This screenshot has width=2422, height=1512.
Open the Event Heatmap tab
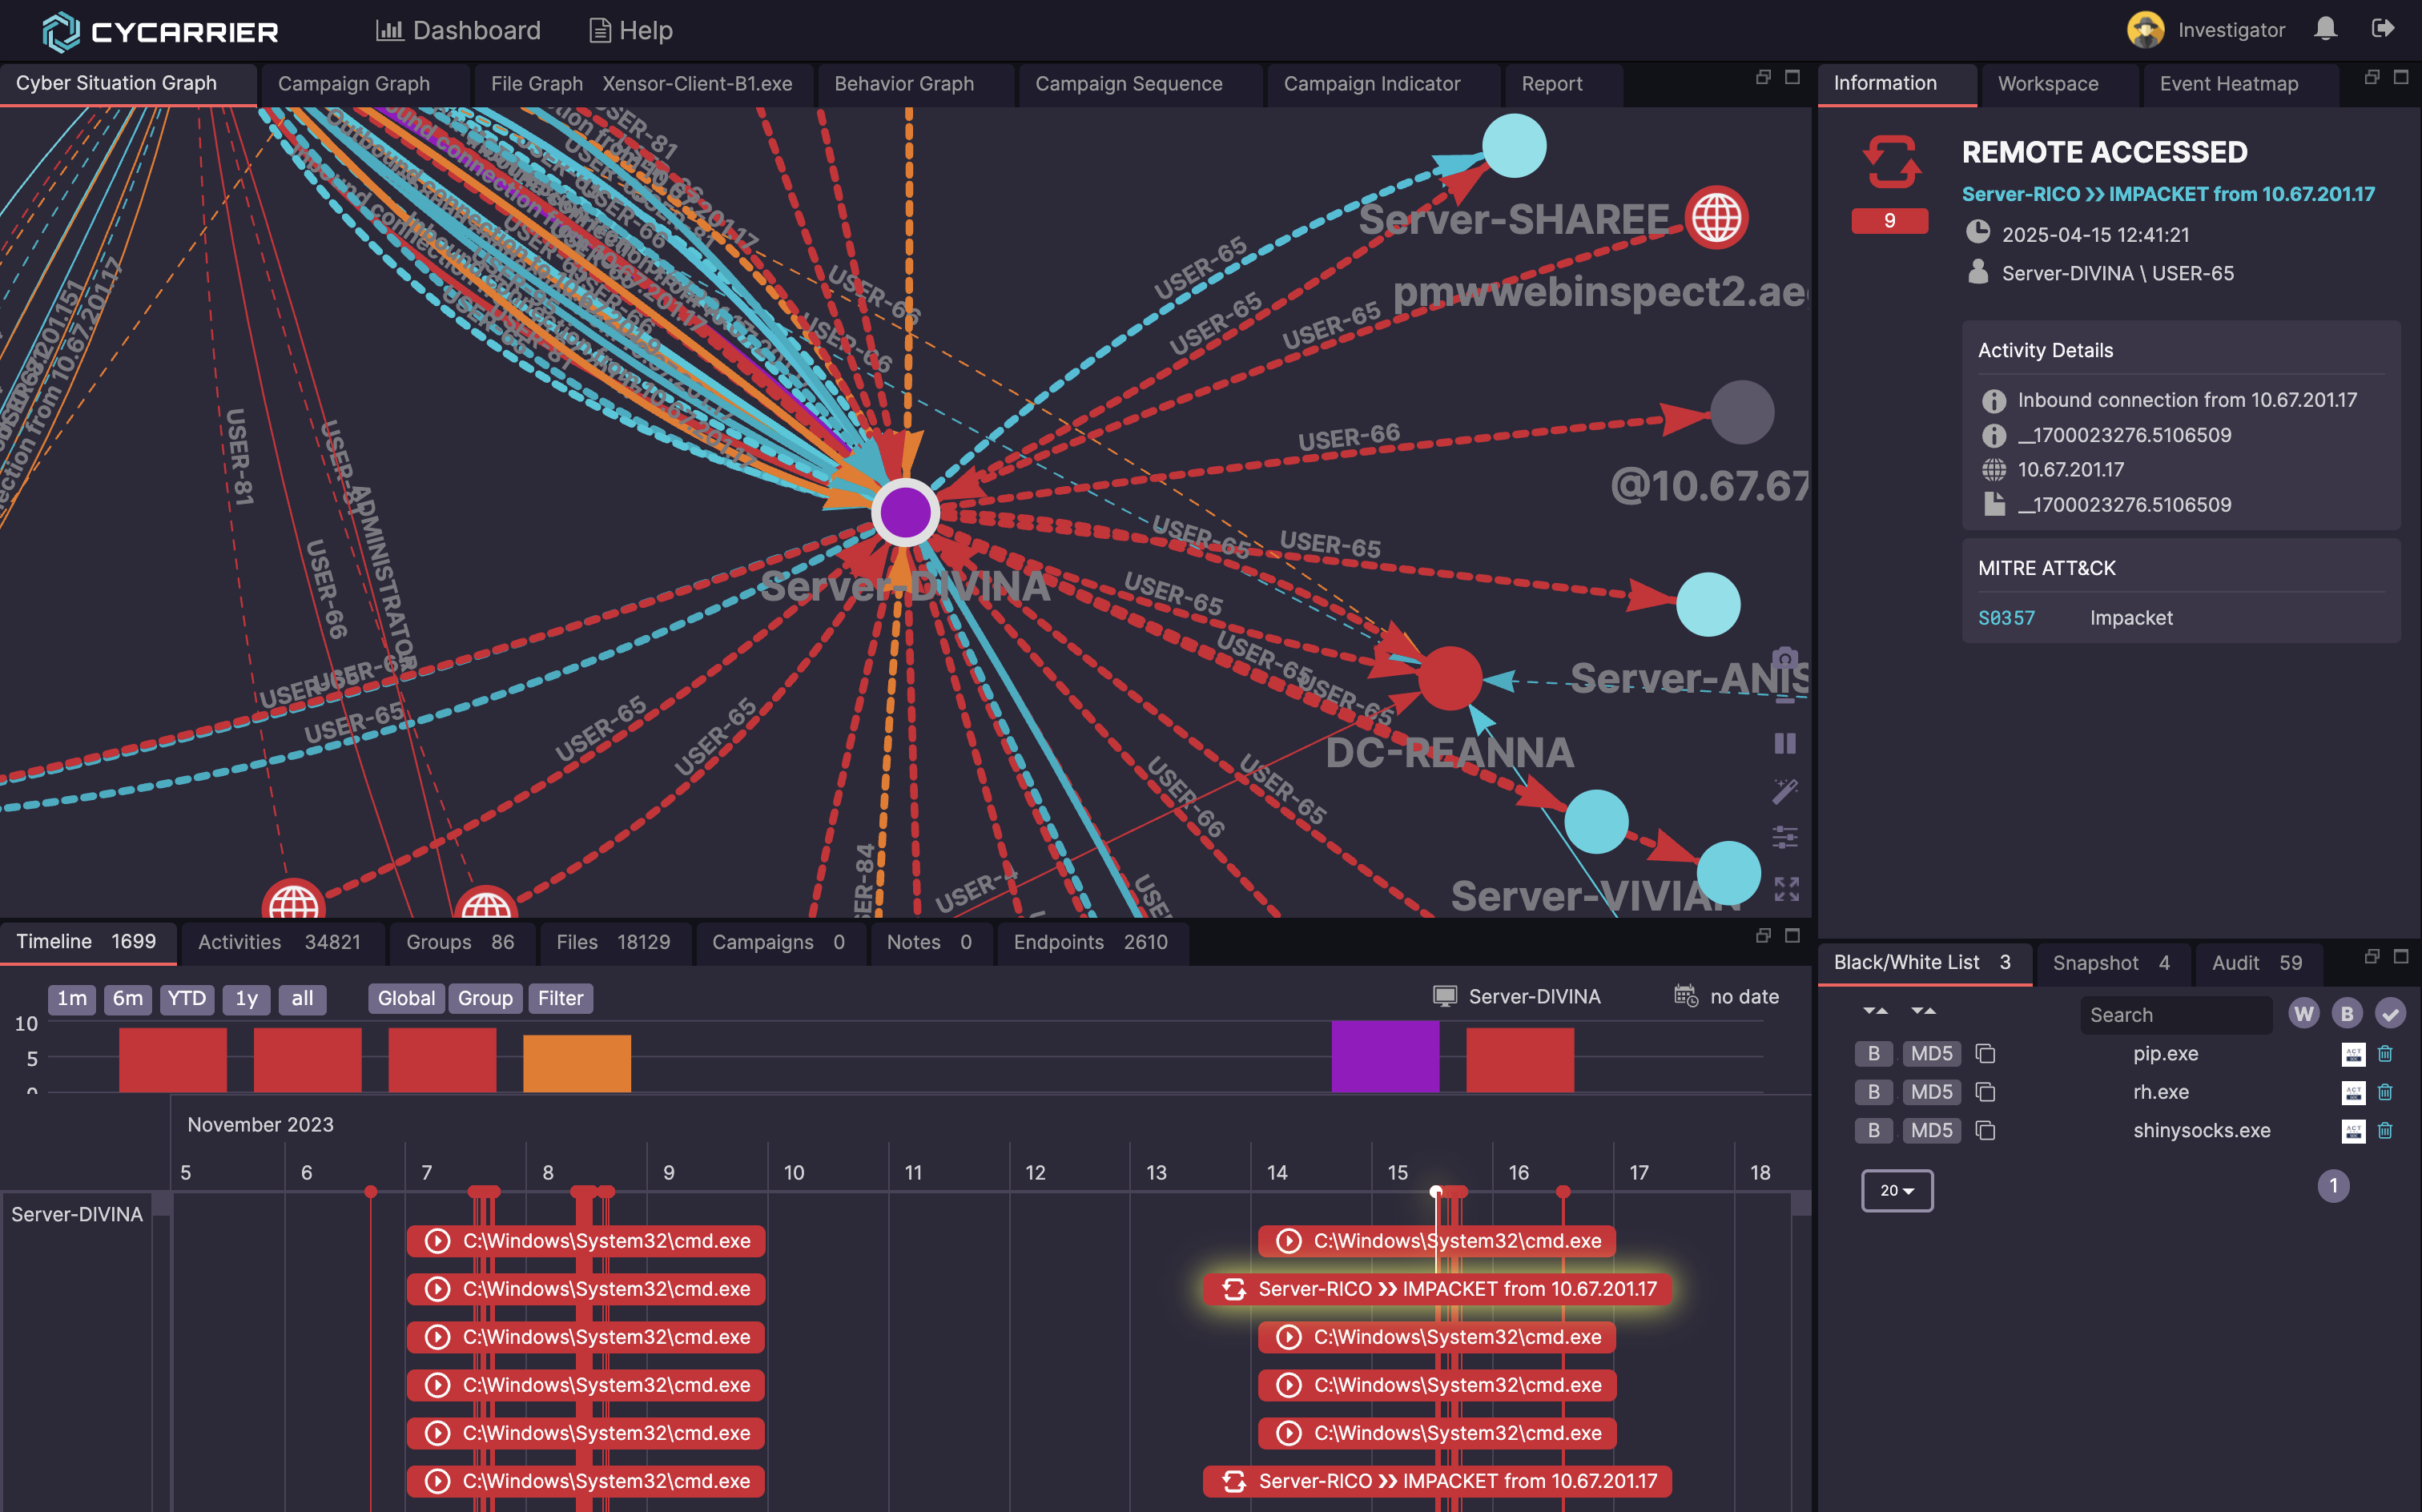point(2228,84)
